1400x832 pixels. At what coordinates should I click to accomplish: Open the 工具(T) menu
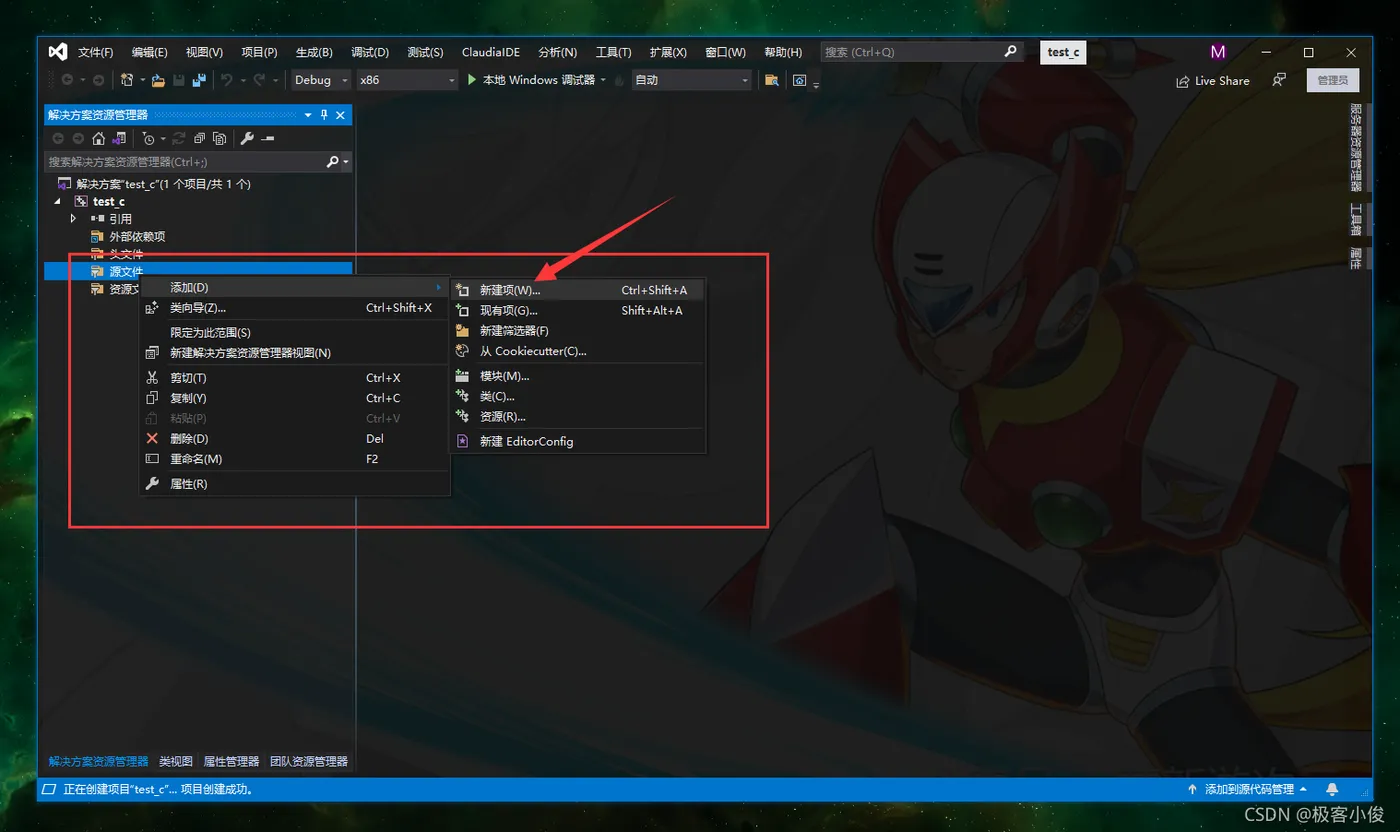[x=613, y=52]
